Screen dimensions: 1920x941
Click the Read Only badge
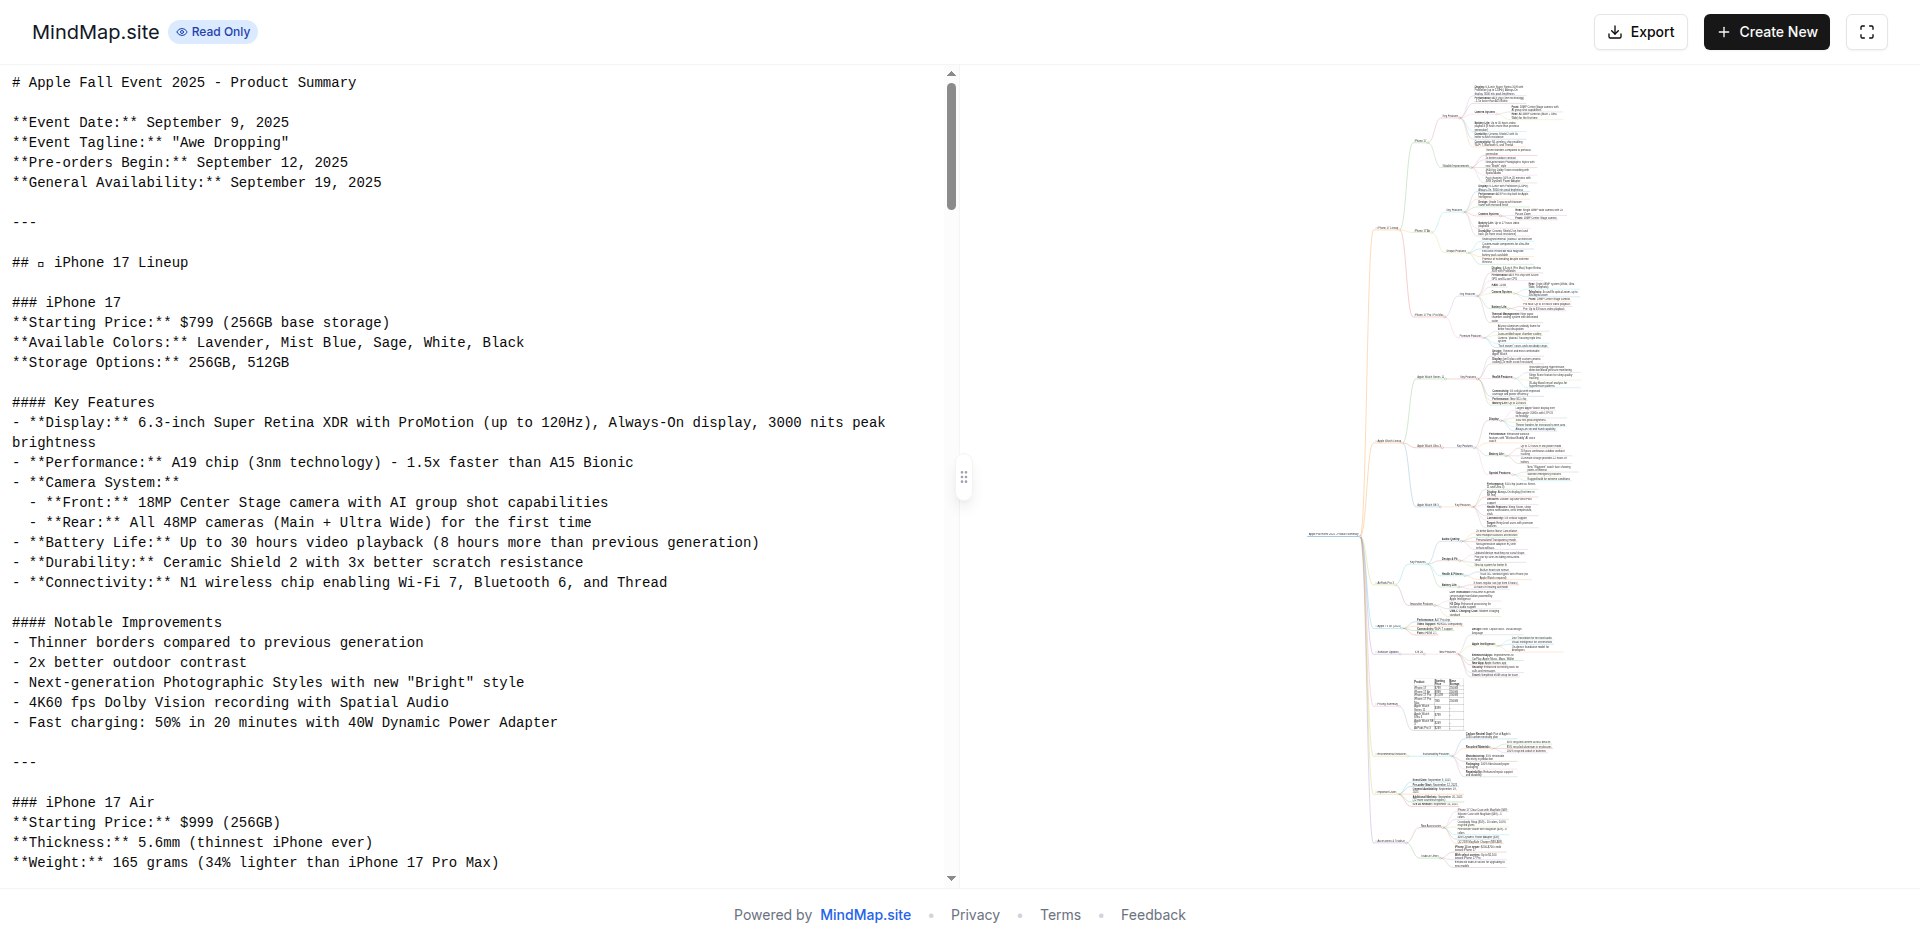213,32
